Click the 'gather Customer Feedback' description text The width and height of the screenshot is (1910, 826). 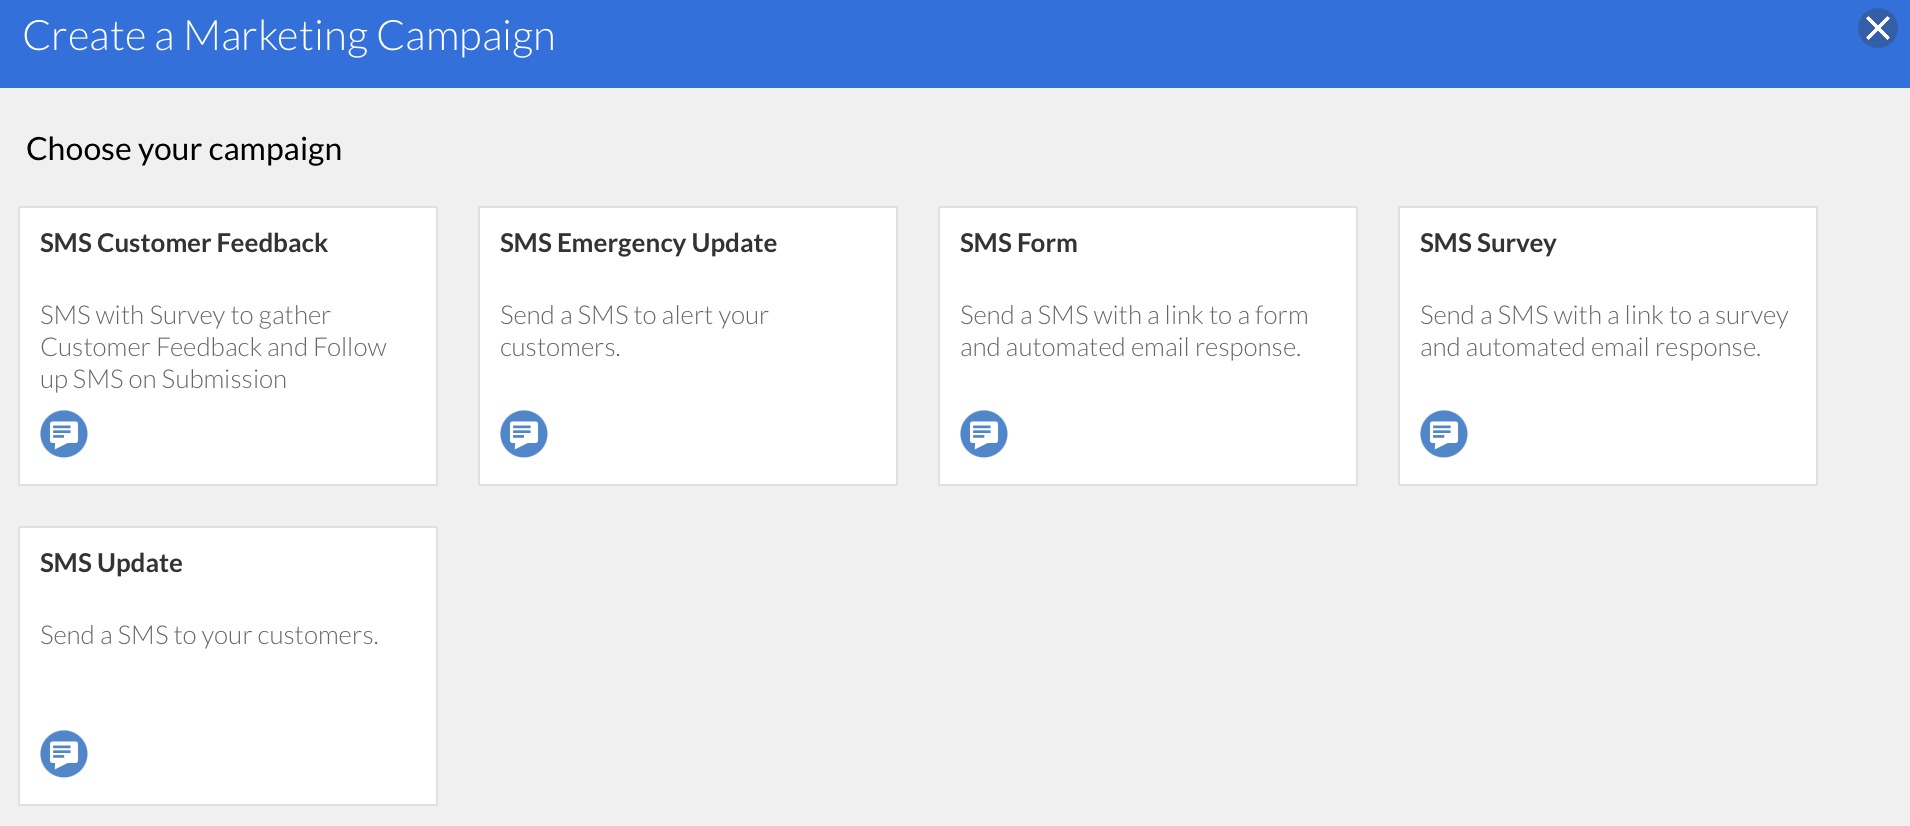pyautogui.click(x=213, y=347)
